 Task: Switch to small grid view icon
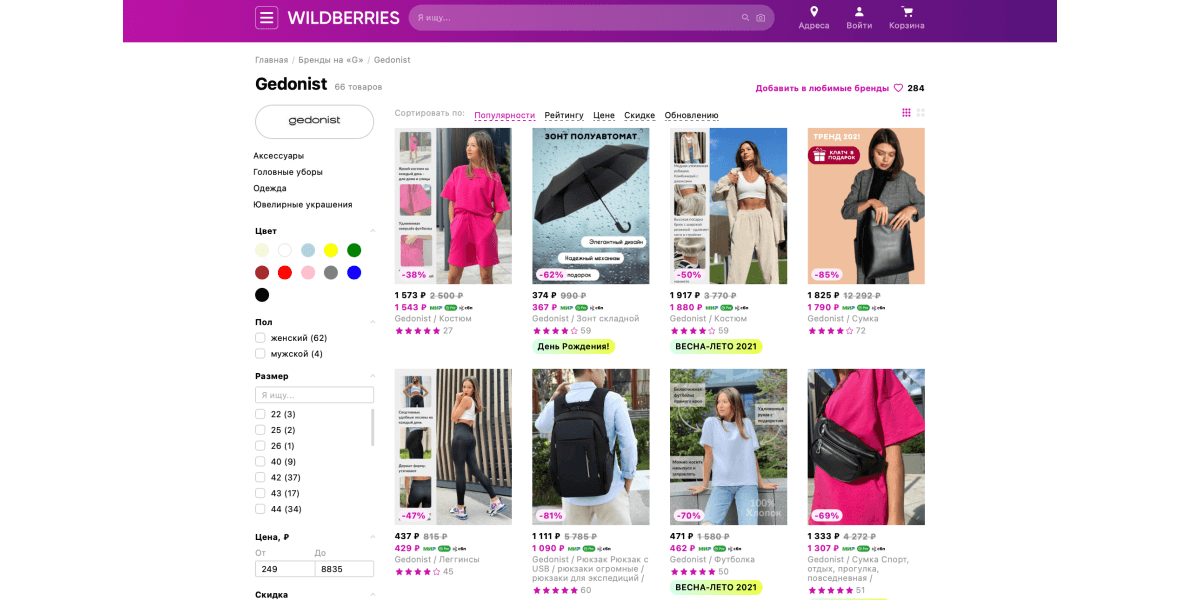point(906,112)
